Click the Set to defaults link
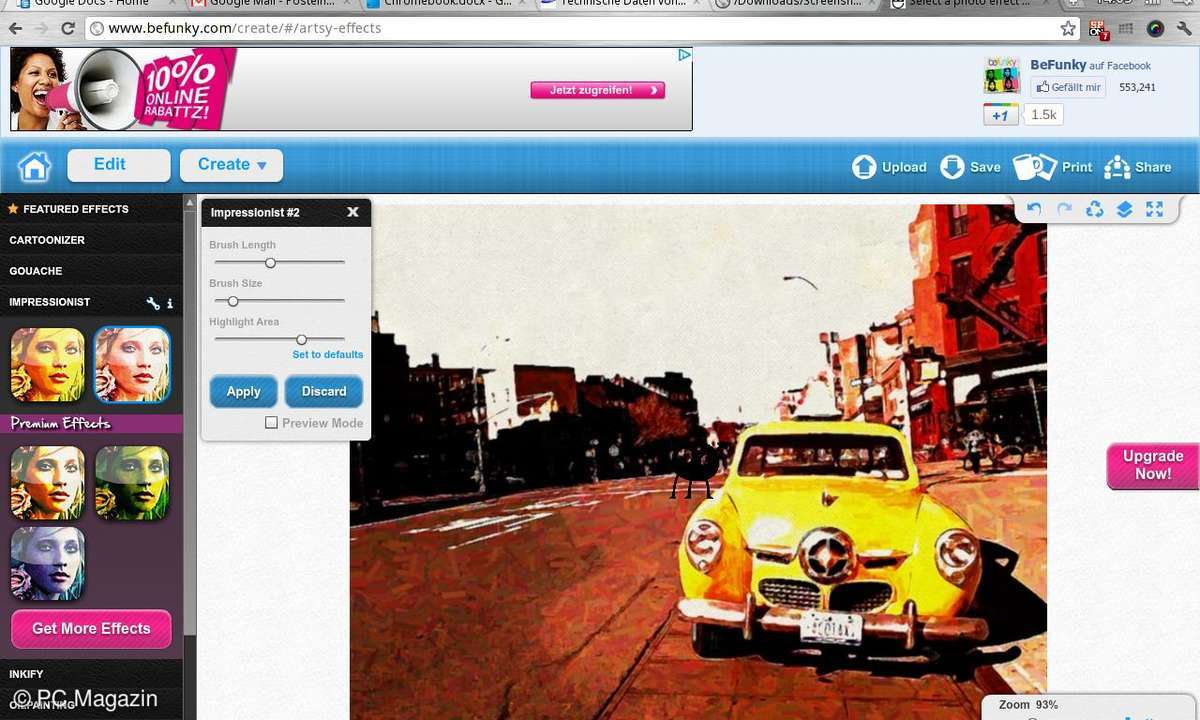The height and width of the screenshot is (720, 1200). click(327, 355)
